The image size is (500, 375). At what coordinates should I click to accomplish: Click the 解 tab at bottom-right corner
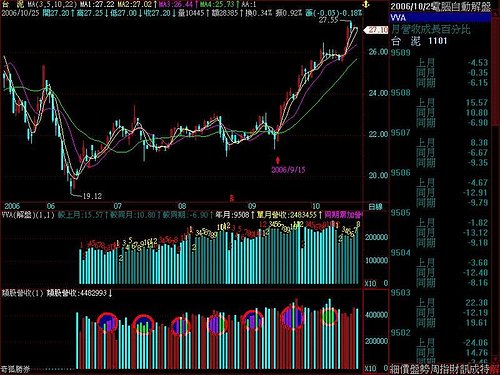click(495, 369)
